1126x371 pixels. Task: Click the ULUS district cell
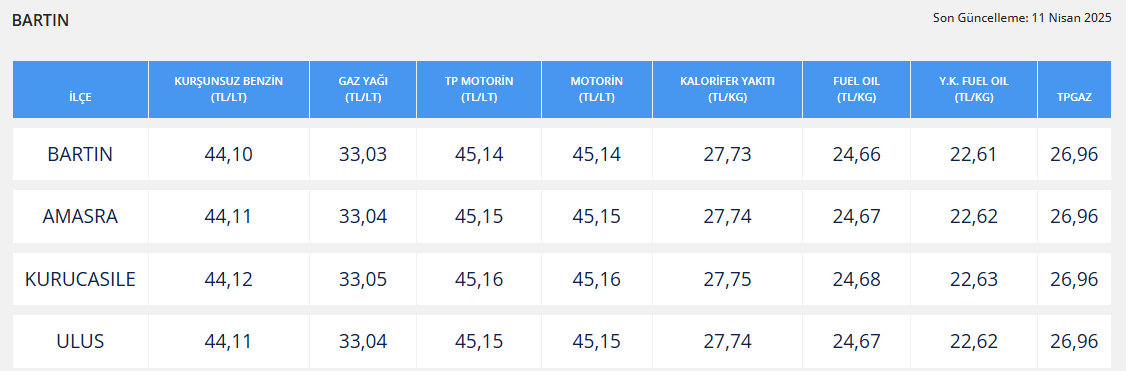80,342
